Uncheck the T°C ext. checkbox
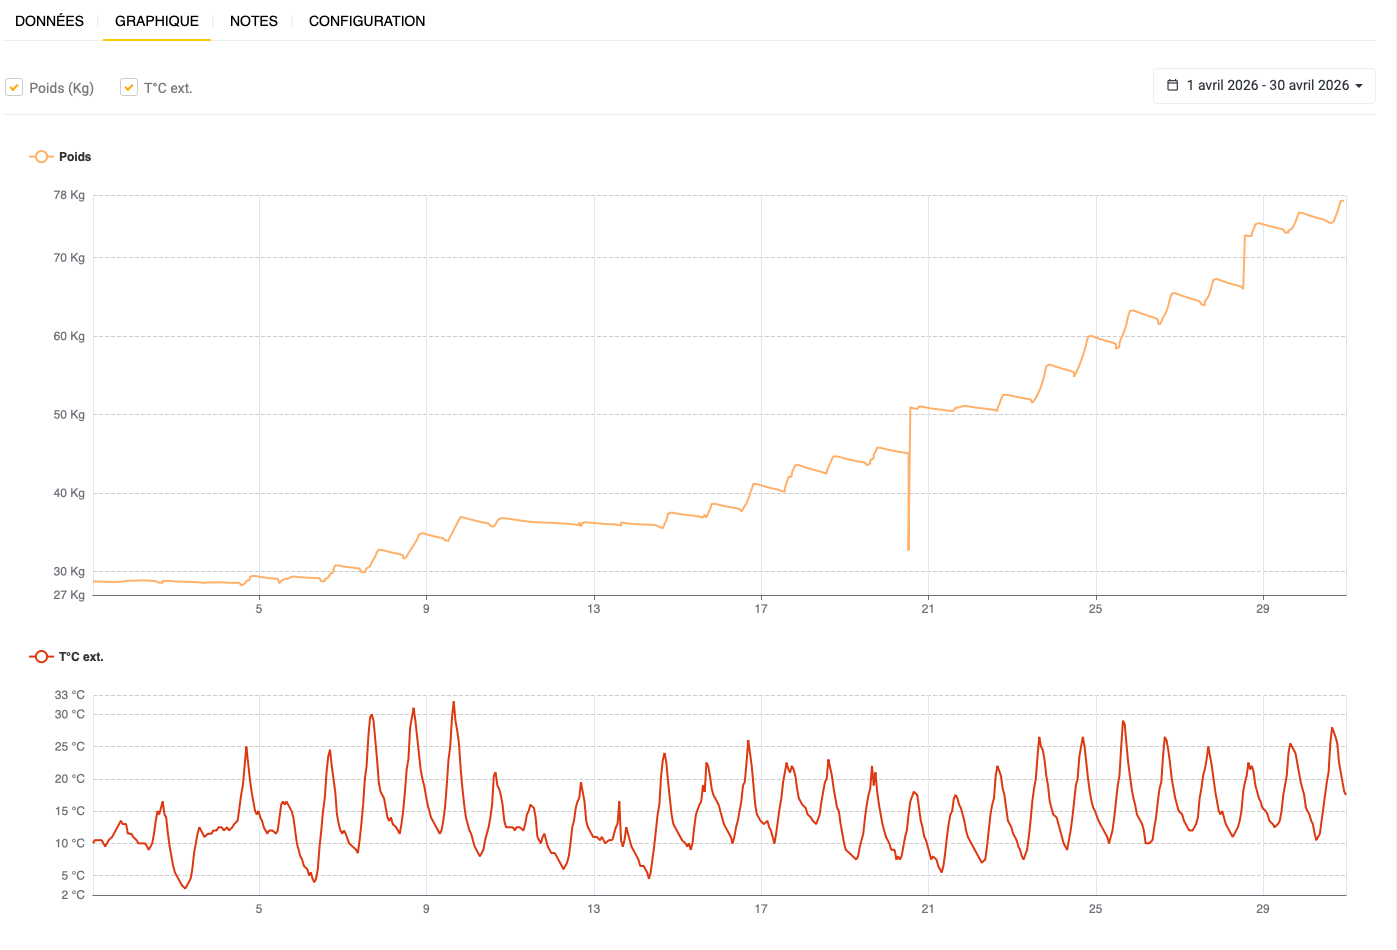Image resolution: width=1397 pixels, height=950 pixels. [x=129, y=87]
